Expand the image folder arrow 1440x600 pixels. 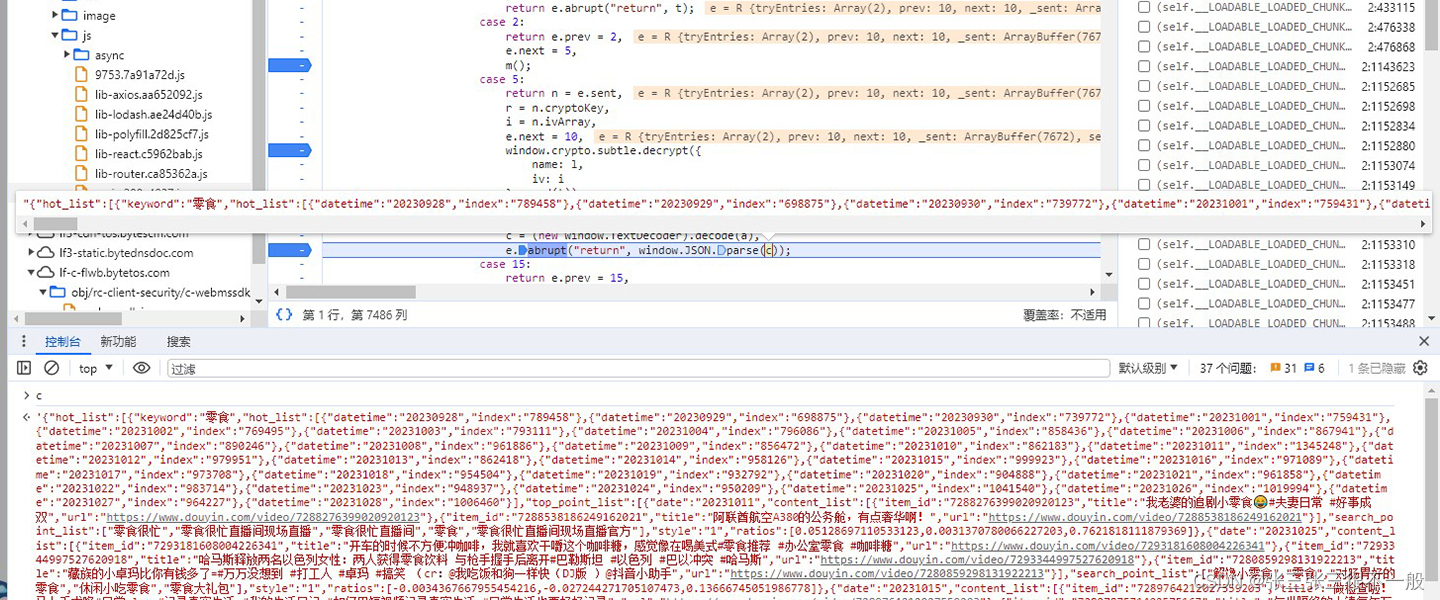coord(54,16)
